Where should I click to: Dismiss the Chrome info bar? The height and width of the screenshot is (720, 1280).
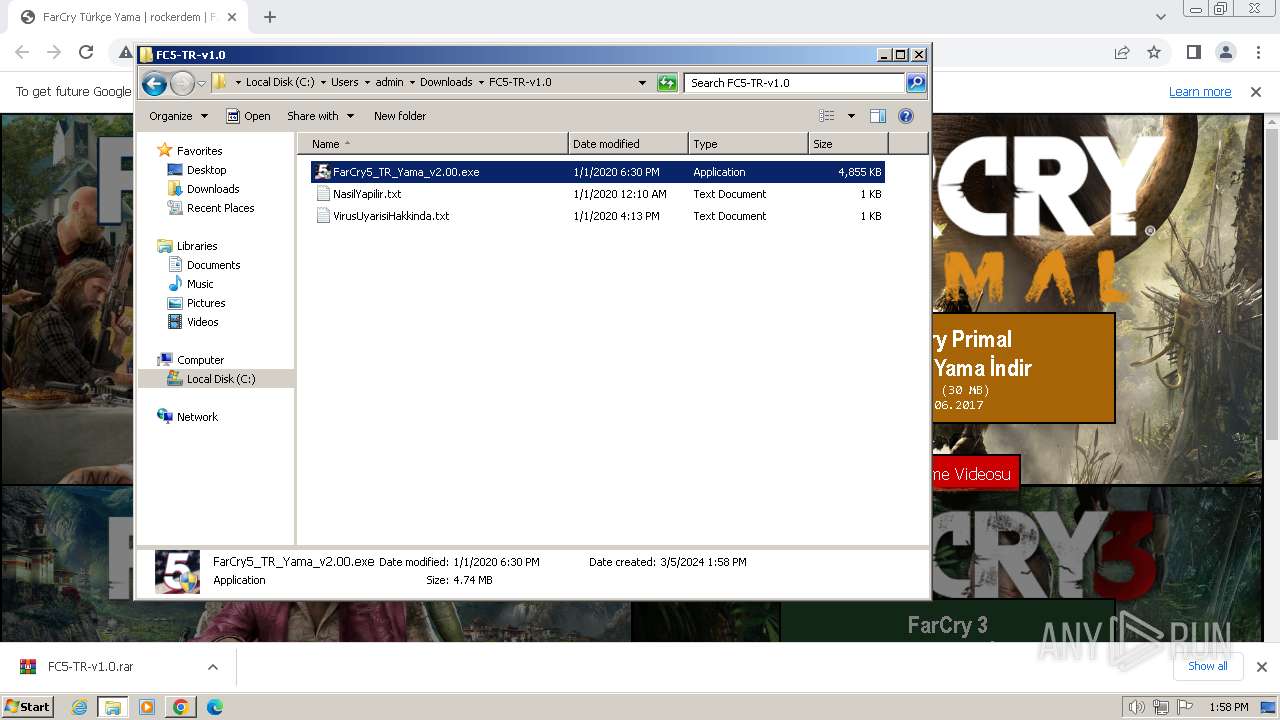pyautogui.click(x=1256, y=92)
